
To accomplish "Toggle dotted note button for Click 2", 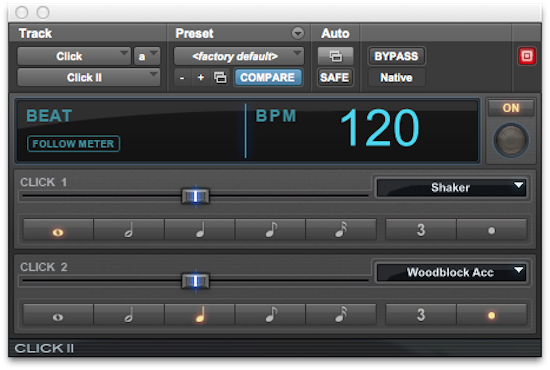I will [x=492, y=315].
